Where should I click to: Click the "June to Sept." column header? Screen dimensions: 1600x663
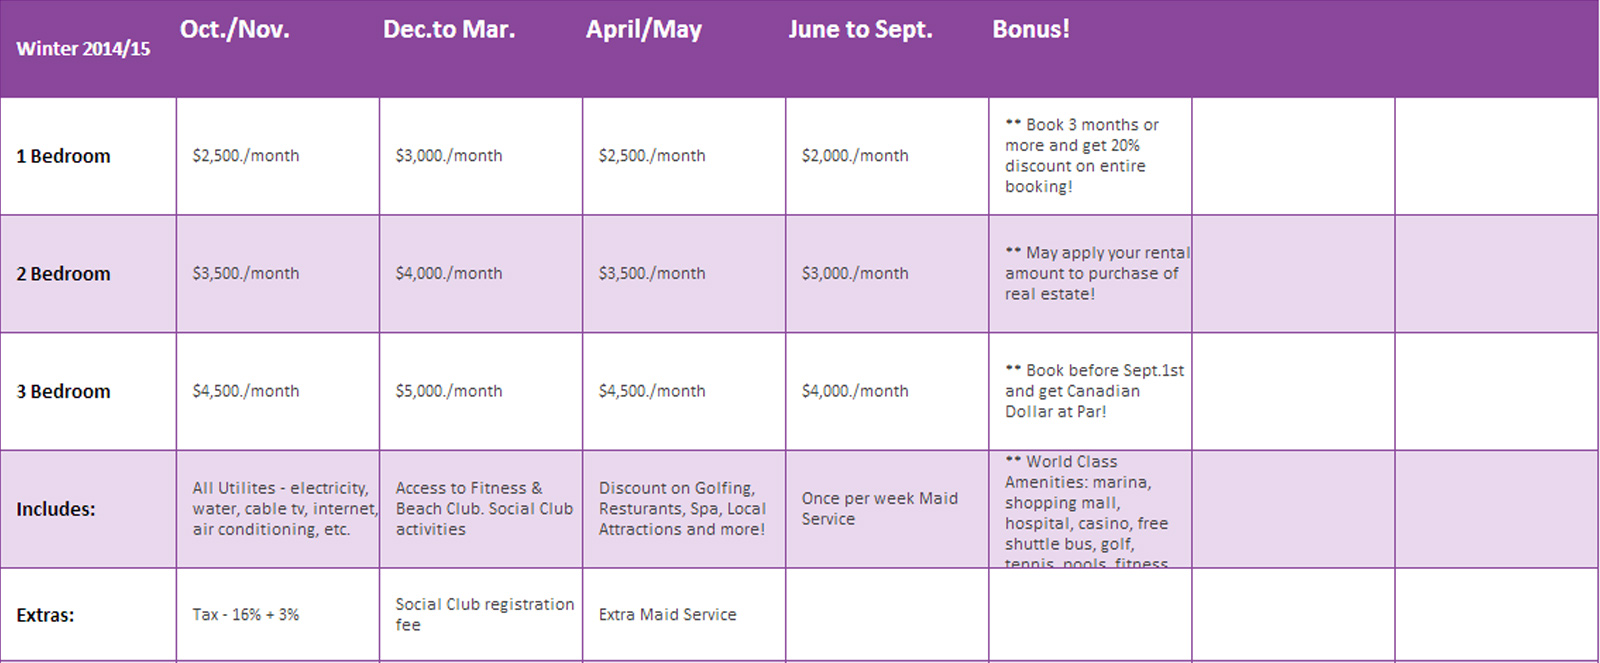pyautogui.click(x=860, y=30)
